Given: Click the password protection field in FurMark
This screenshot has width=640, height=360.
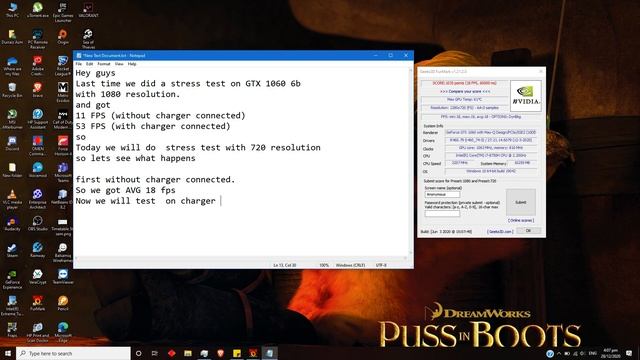Looking at the screenshot, I should (x=442, y=213).
